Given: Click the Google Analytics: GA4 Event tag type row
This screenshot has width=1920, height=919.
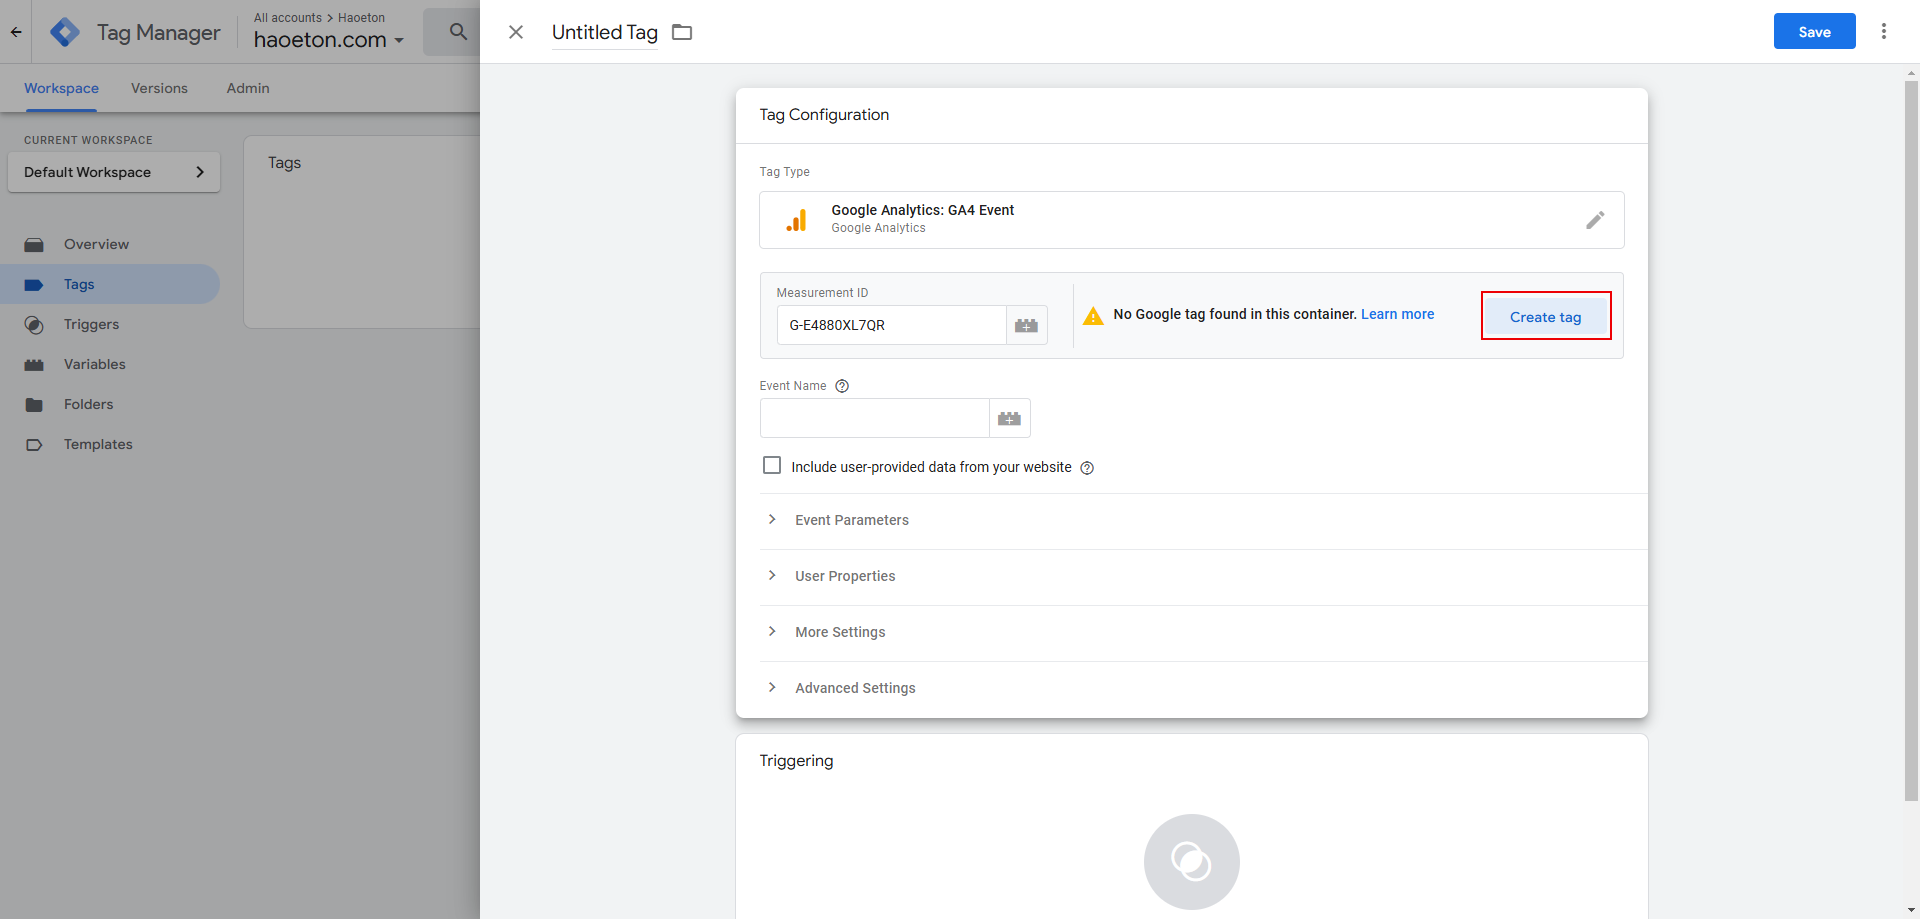Looking at the screenshot, I should point(1191,220).
